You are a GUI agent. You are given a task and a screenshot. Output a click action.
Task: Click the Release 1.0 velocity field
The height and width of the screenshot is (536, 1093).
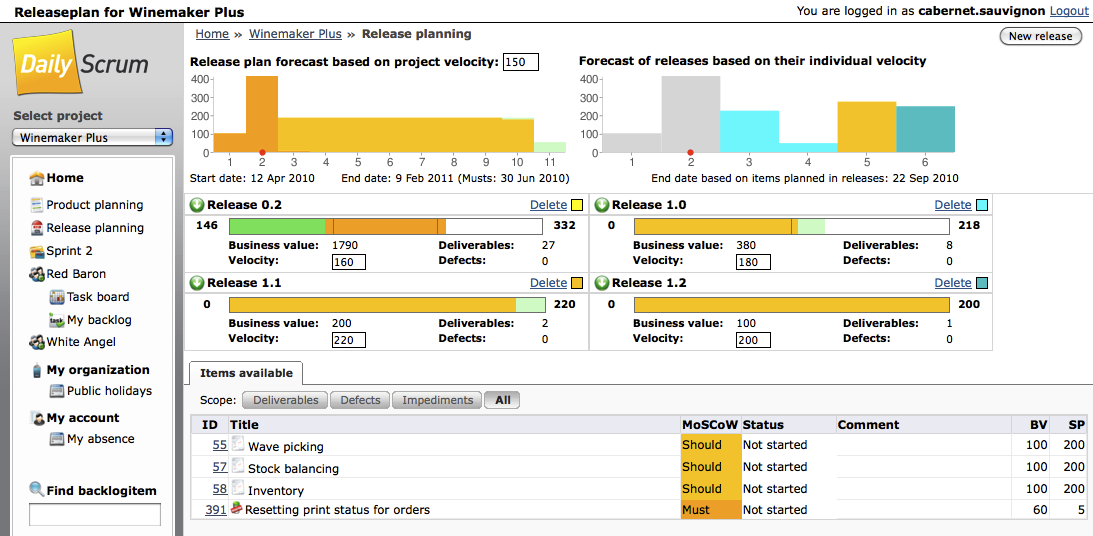click(x=753, y=262)
